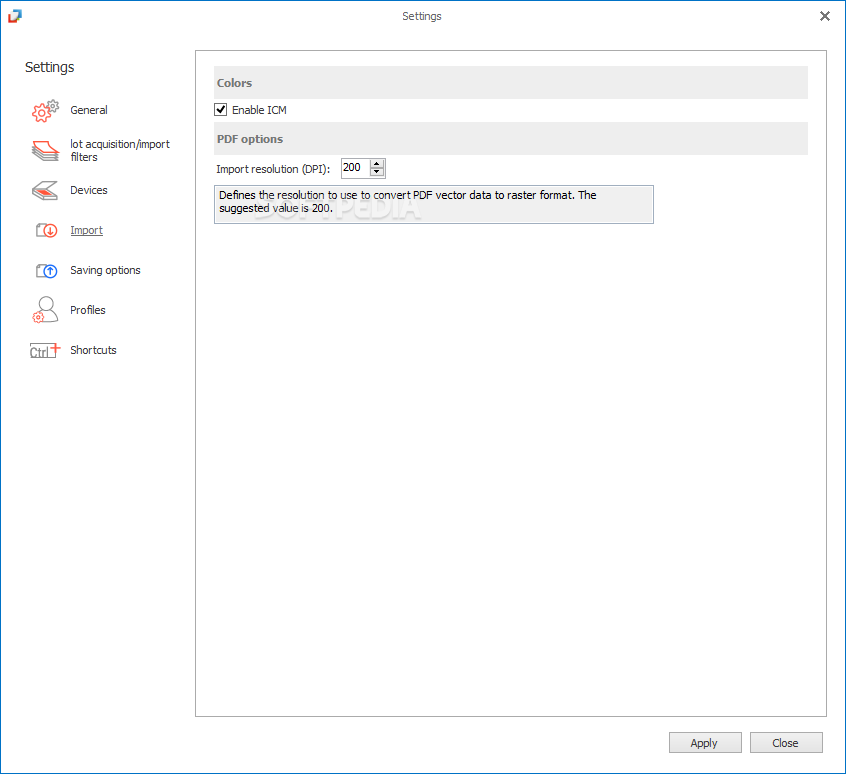Image resolution: width=846 pixels, height=774 pixels.
Task: Click the Saving options upload icon
Action: [46, 270]
